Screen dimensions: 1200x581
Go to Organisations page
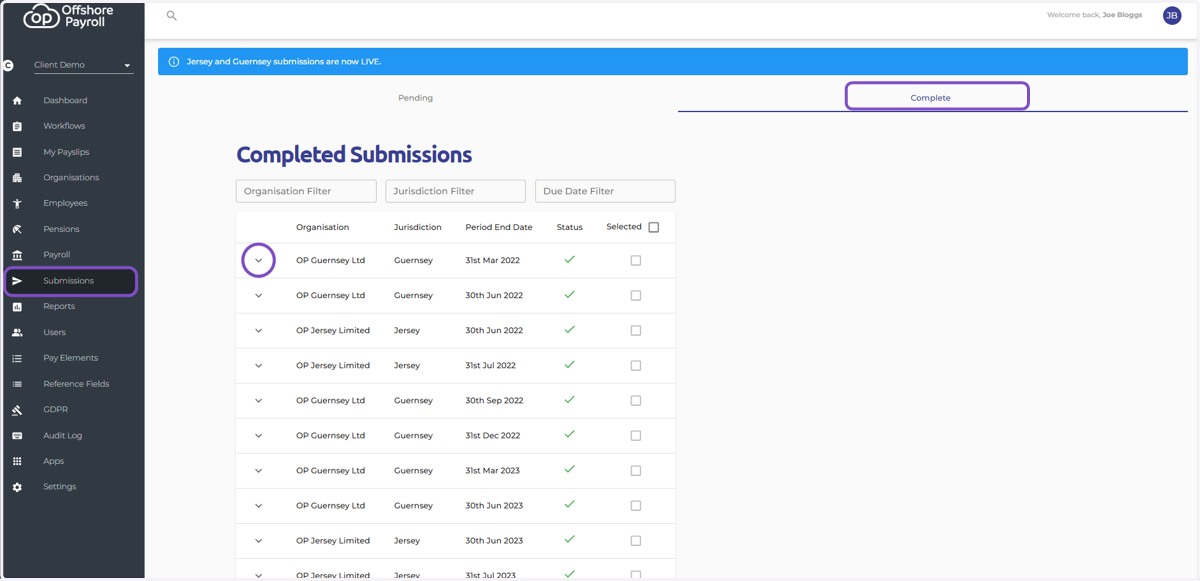click(72, 178)
